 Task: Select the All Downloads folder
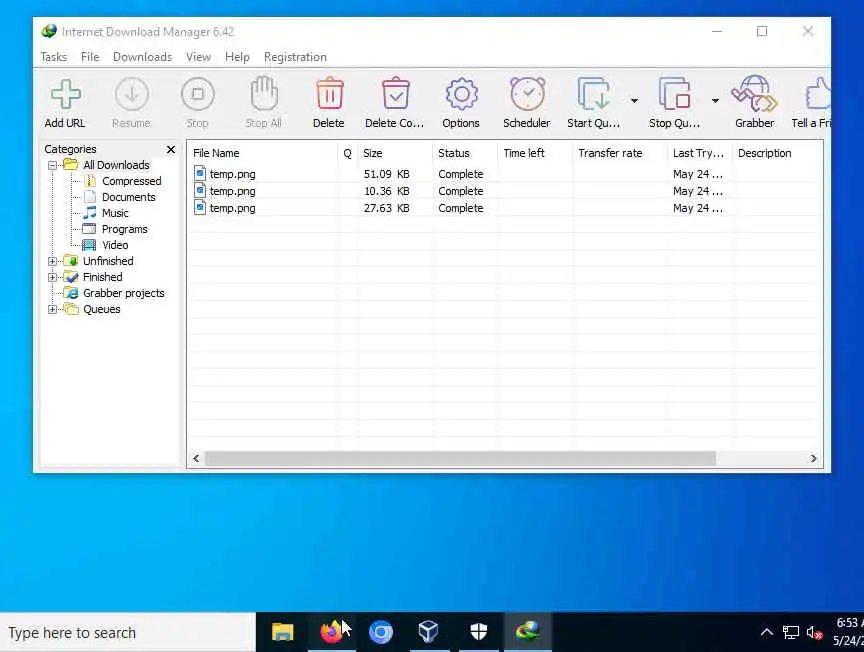point(116,165)
